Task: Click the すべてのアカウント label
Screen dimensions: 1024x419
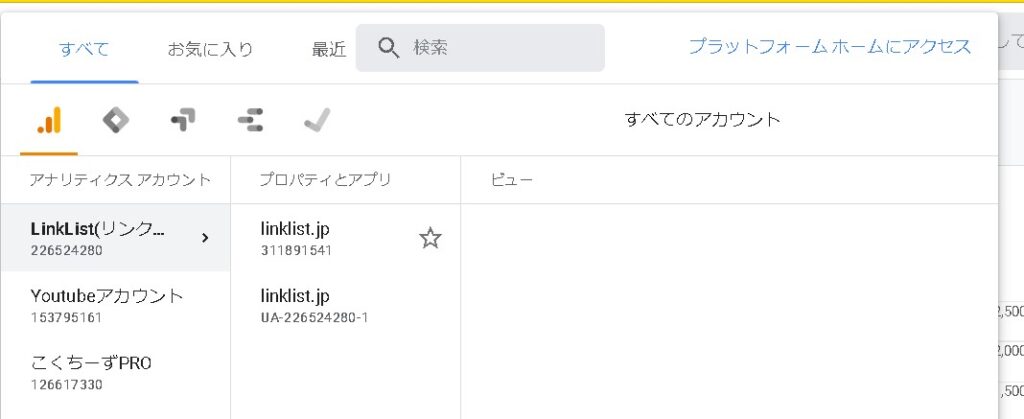Action: point(702,120)
